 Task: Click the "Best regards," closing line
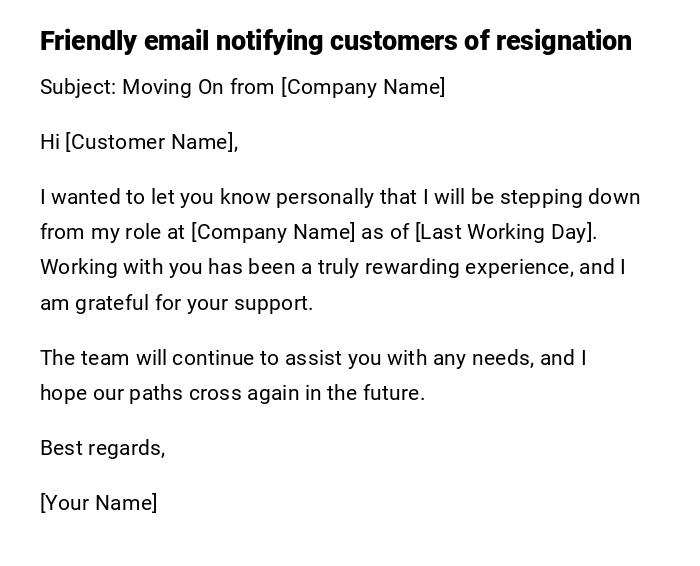pyautogui.click(x=102, y=448)
